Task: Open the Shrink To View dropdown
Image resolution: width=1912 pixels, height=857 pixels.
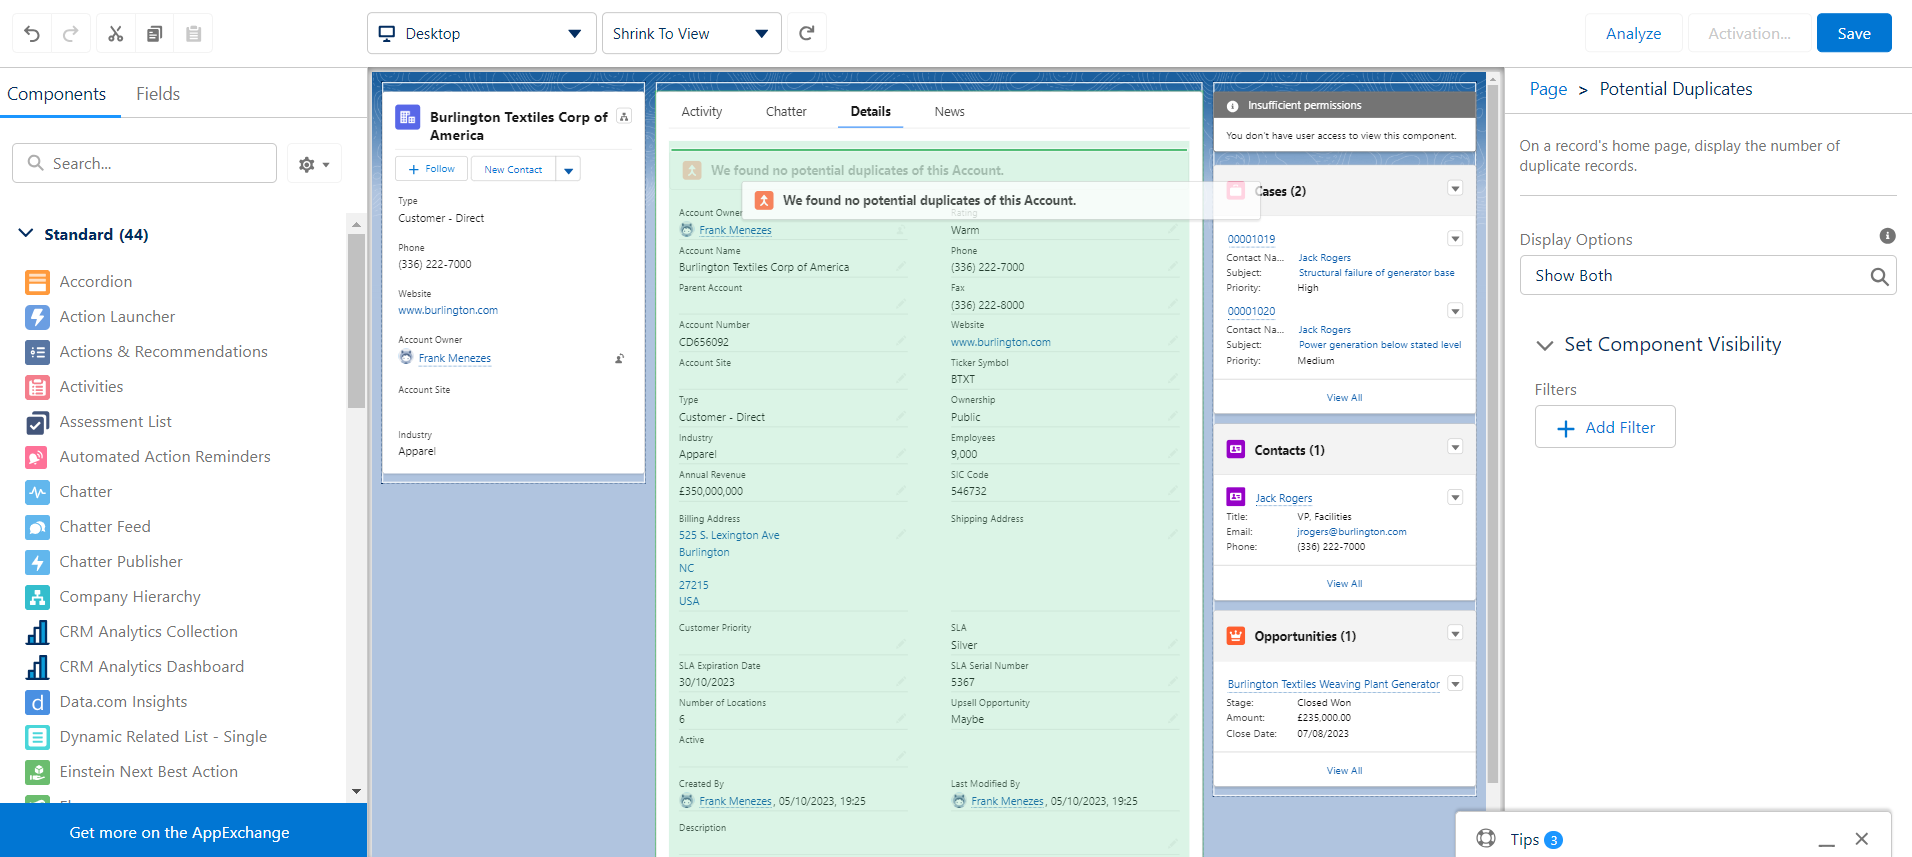Action: 691,33
